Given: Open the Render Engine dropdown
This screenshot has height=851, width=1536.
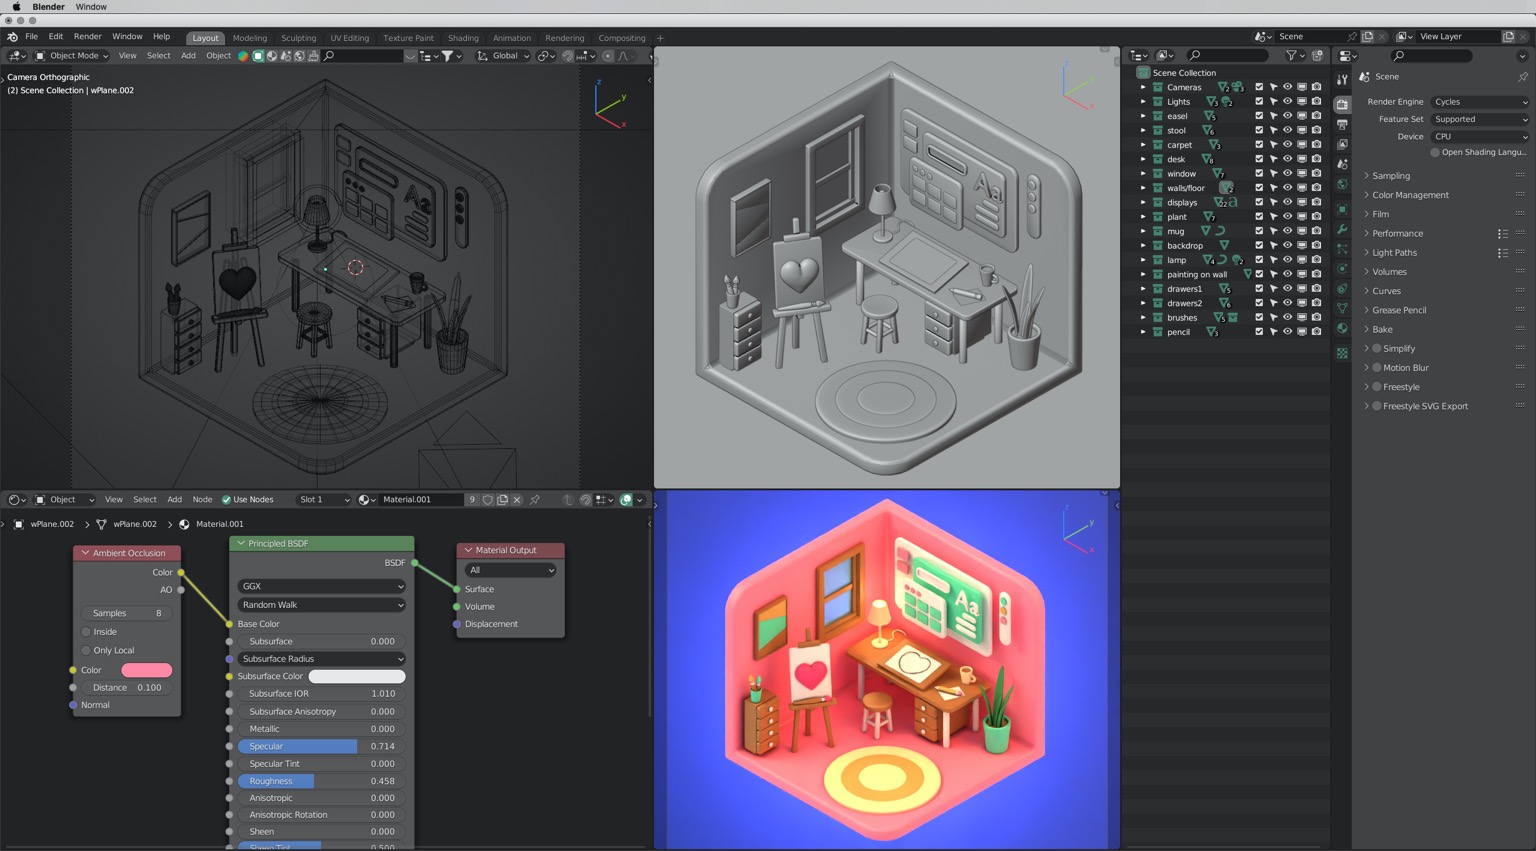Looking at the screenshot, I should coord(1479,102).
